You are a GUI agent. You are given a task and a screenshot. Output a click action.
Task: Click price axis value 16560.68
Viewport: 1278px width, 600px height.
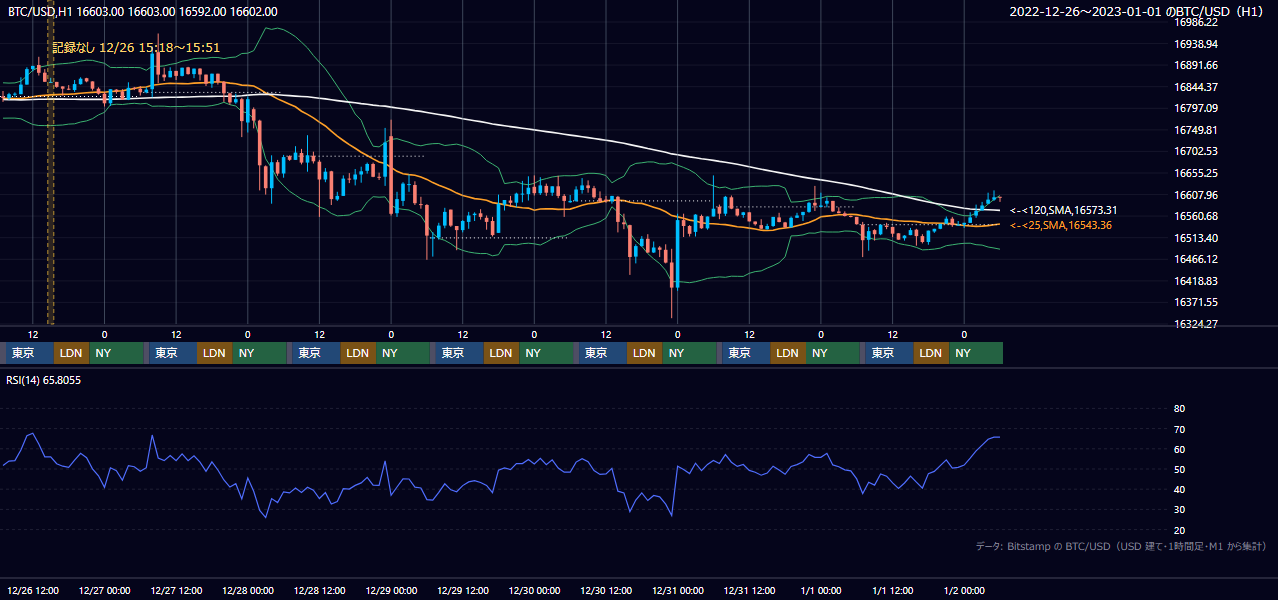point(1195,216)
